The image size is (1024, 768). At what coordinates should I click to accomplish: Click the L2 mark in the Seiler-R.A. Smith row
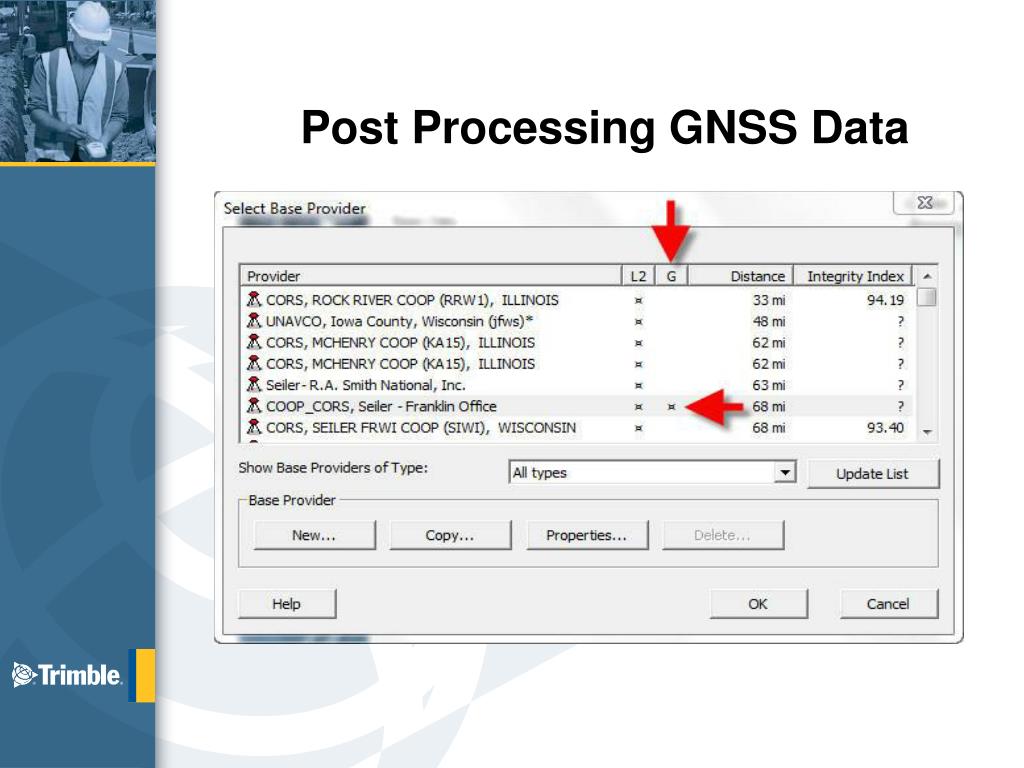point(639,386)
